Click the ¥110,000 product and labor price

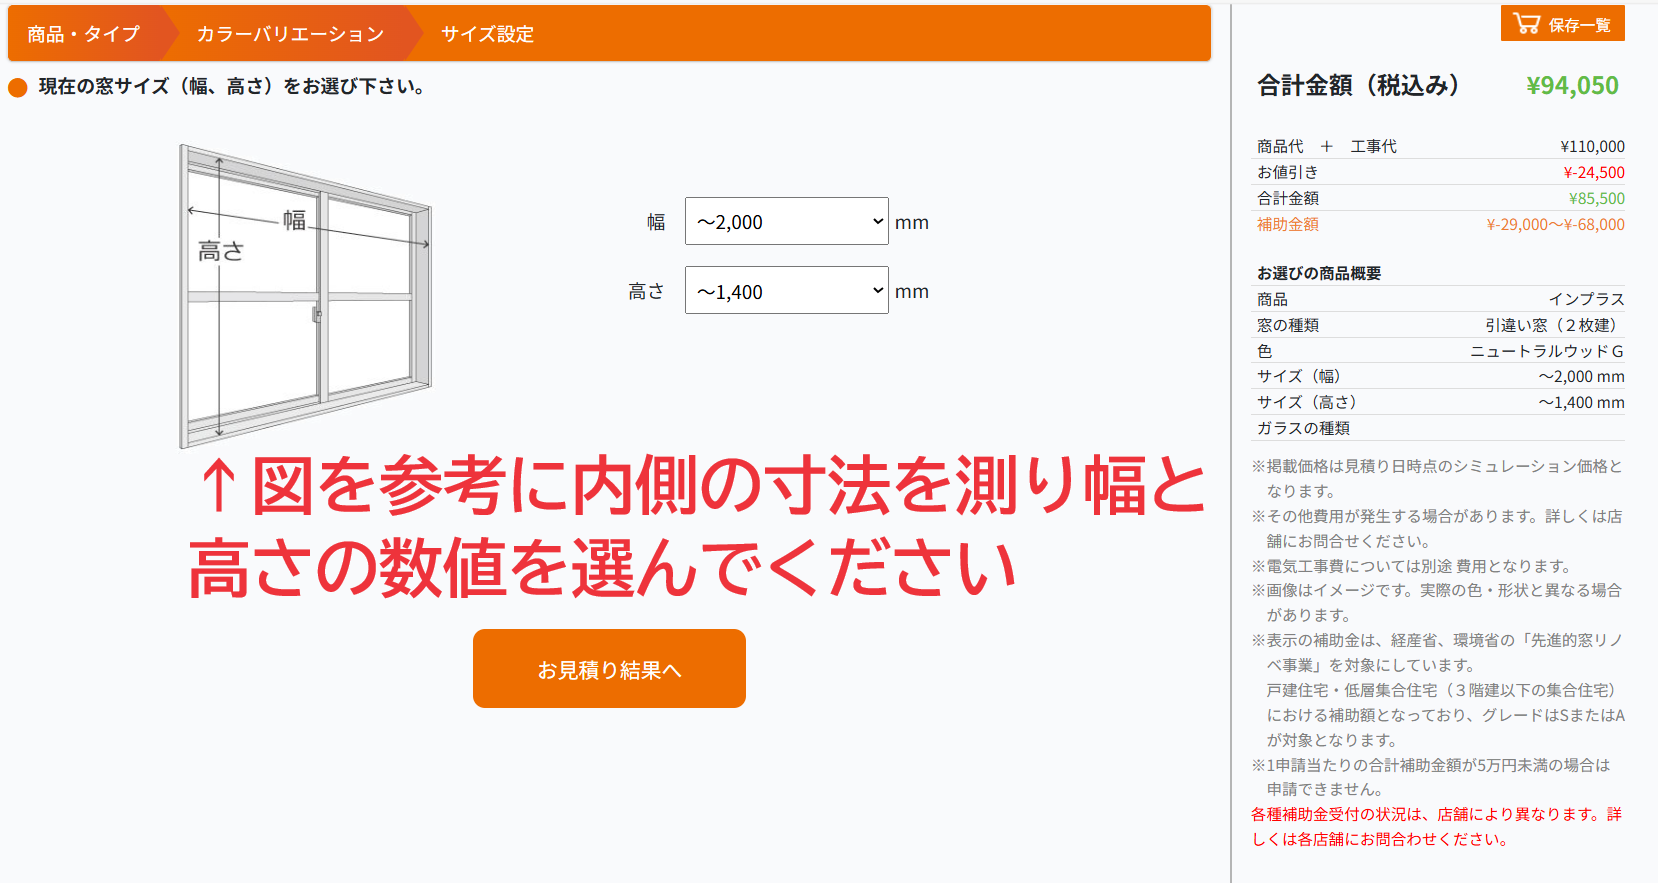coord(1593,146)
